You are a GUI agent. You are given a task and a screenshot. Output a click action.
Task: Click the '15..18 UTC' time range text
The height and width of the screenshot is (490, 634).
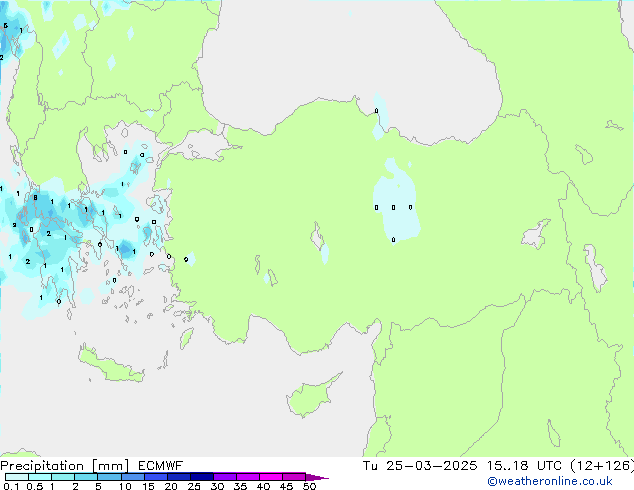tap(524, 466)
